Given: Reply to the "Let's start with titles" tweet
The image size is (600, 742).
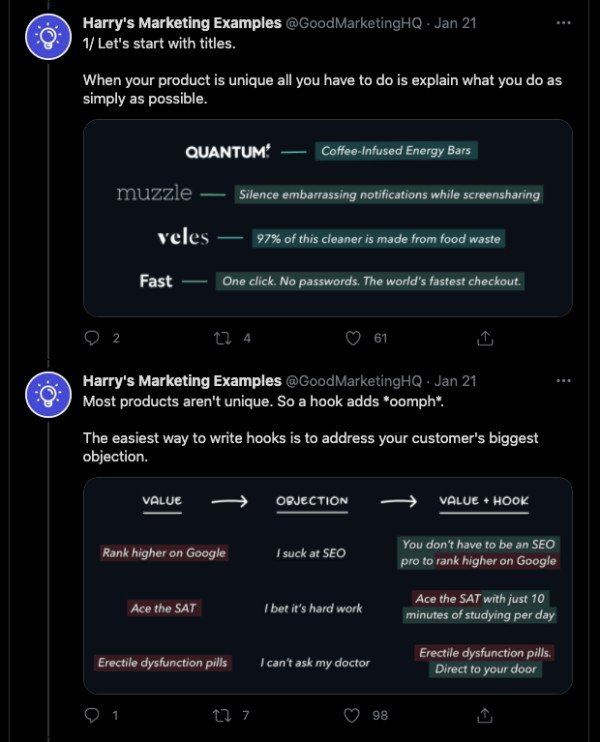Looking at the screenshot, I should 92,338.
